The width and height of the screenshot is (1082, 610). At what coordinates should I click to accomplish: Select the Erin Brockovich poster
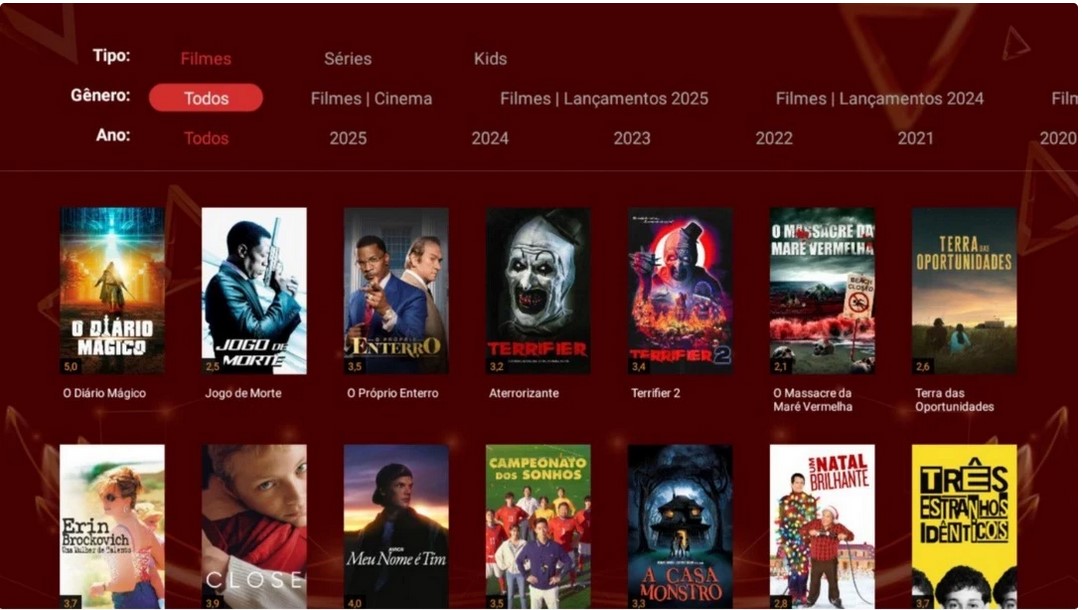112,525
